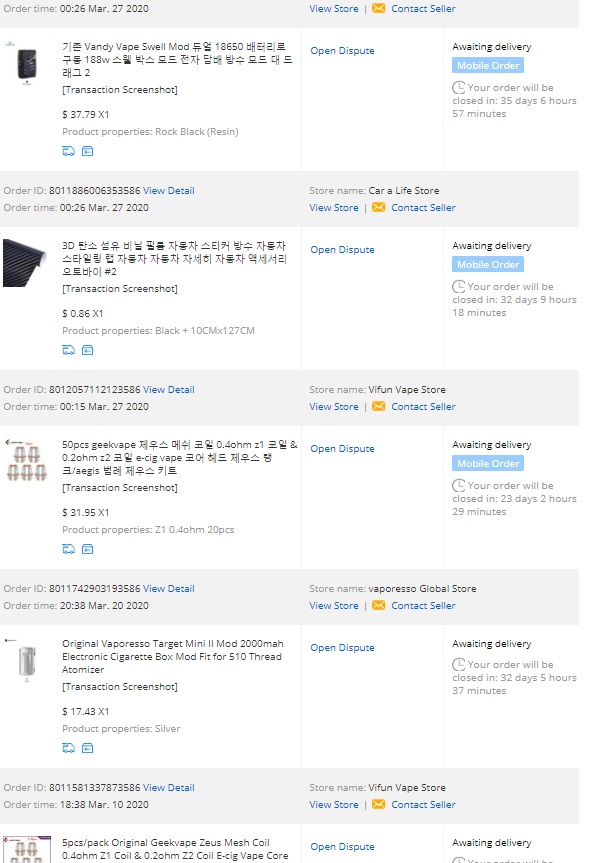601x863 pixels.
Task: Open the shipping truck icon for the $0.86 item
Action: pyautogui.click(x=68, y=350)
